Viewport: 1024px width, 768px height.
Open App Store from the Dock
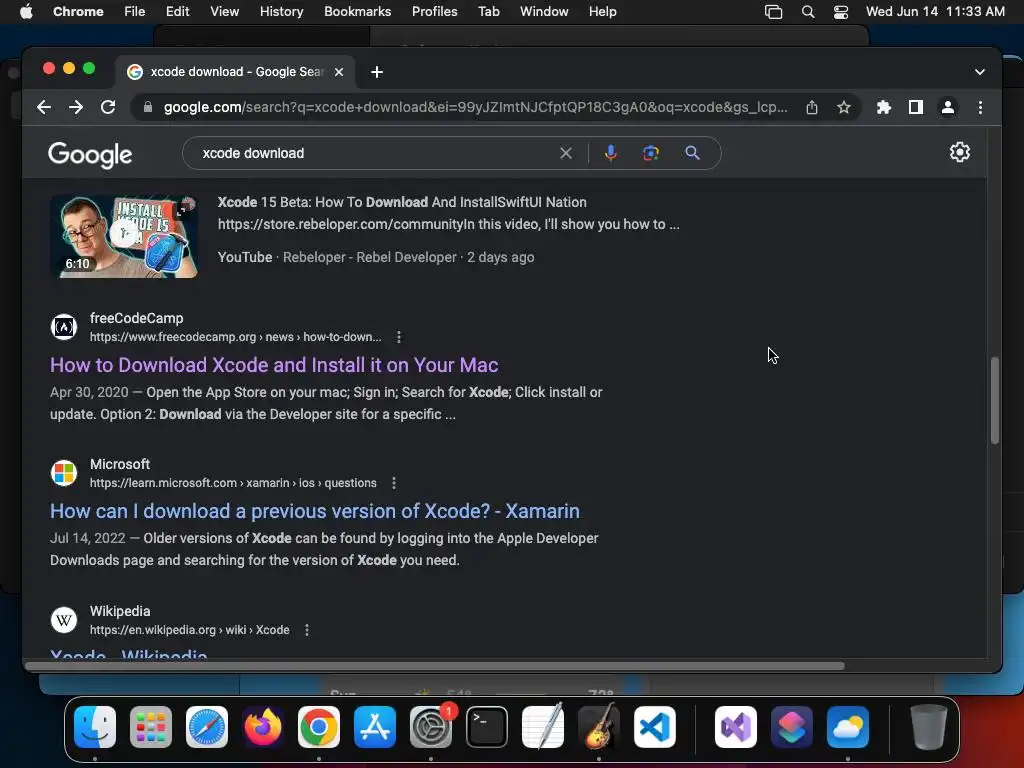point(375,727)
